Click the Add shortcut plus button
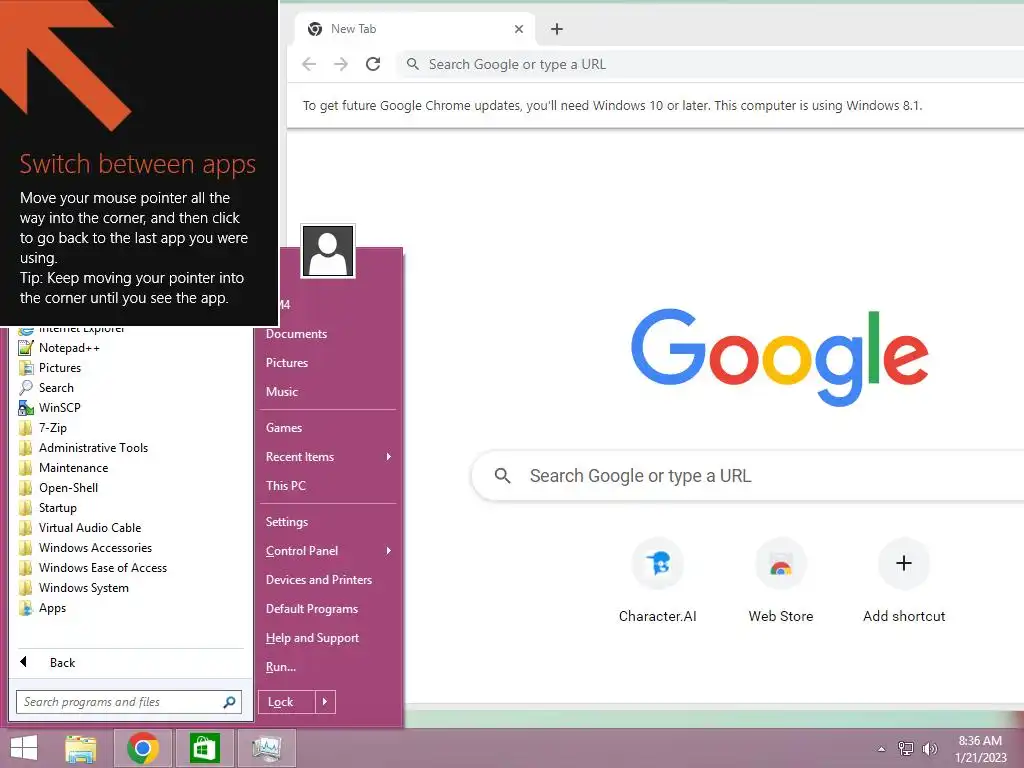The image size is (1024, 768). click(904, 563)
